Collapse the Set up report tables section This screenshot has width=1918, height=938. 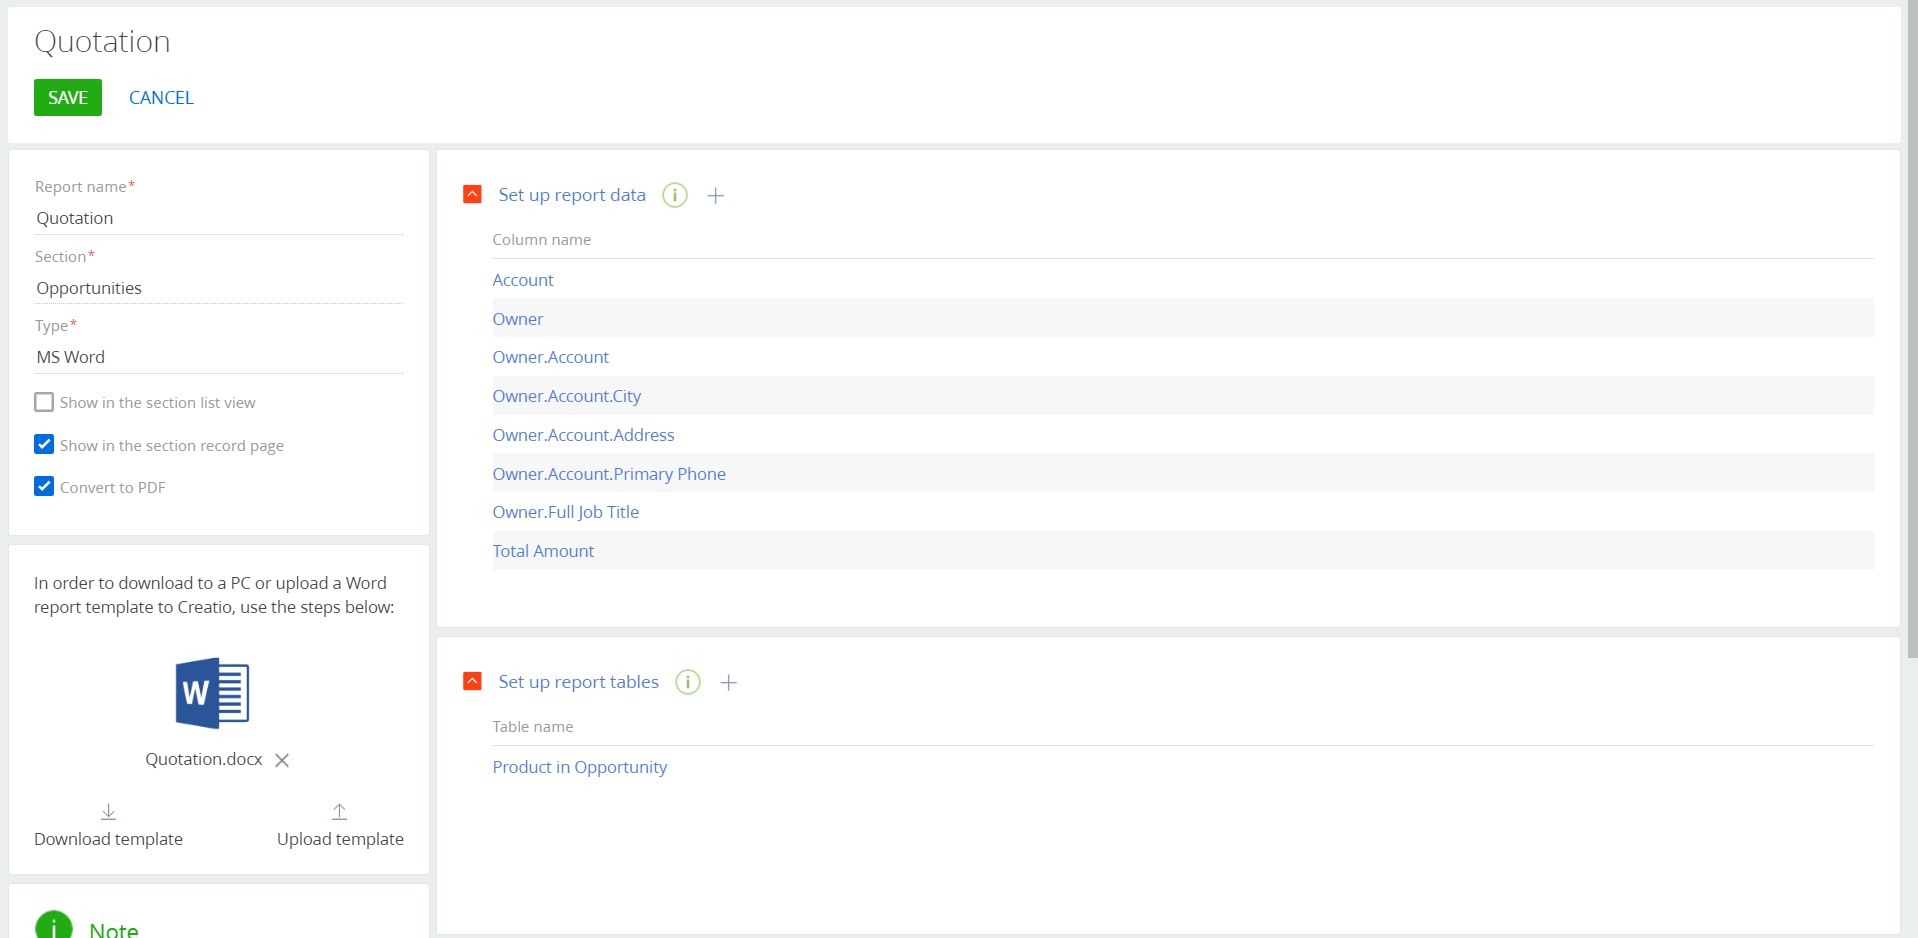coord(471,681)
